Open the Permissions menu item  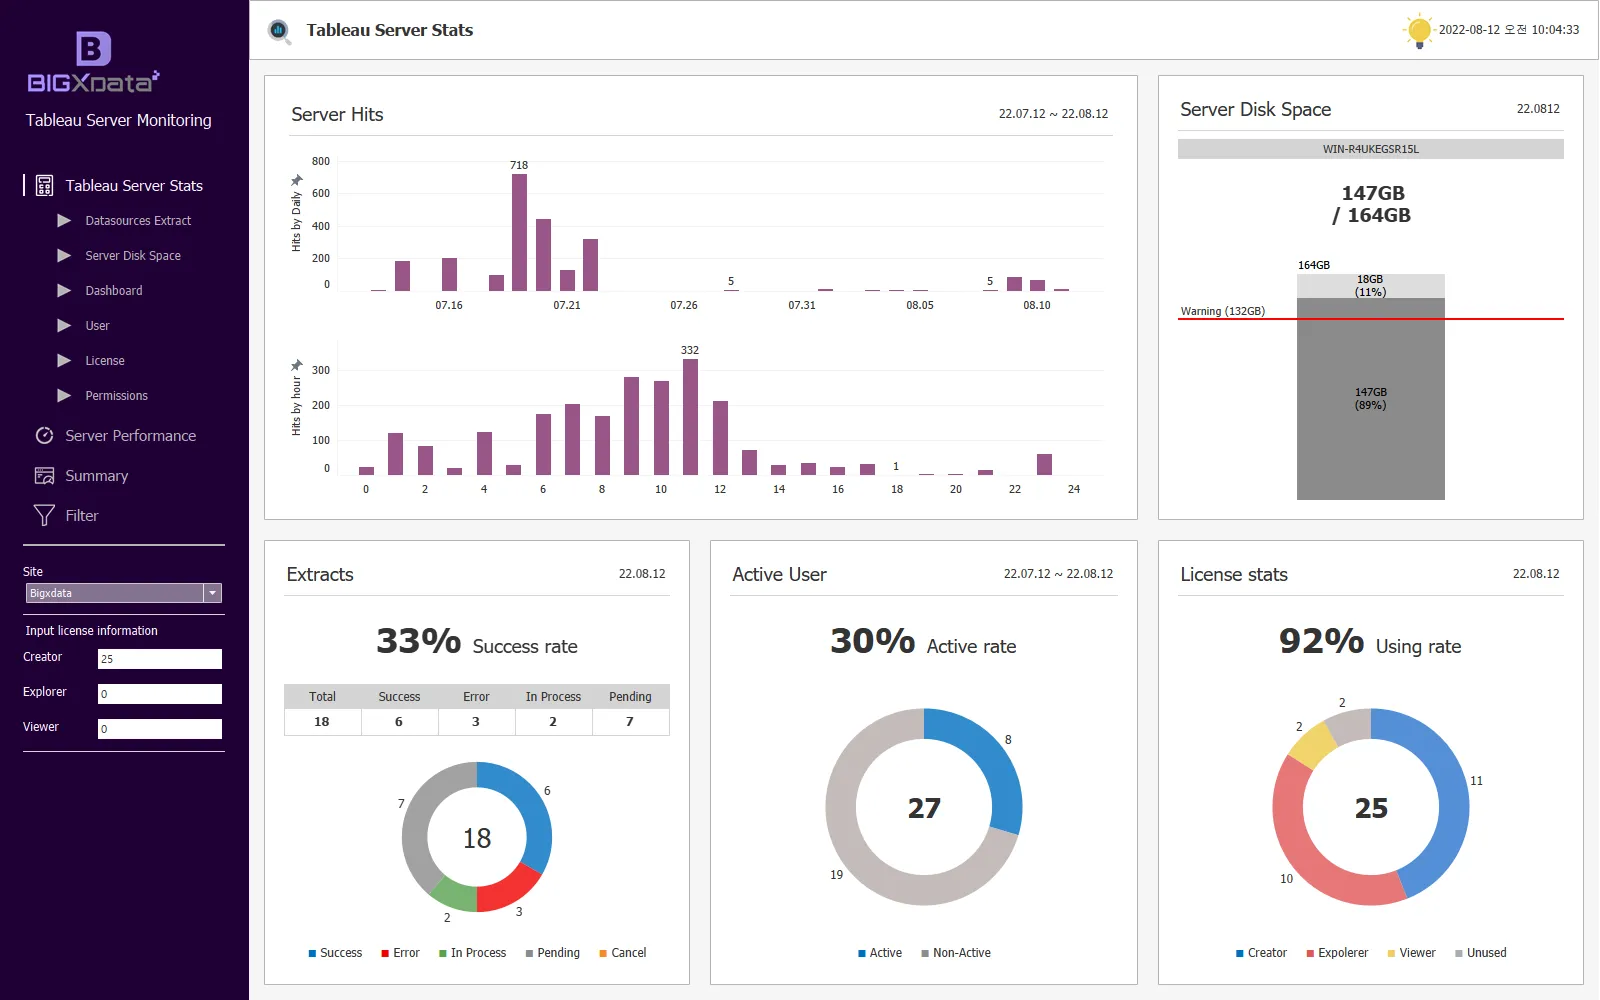pyautogui.click(x=116, y=395)
